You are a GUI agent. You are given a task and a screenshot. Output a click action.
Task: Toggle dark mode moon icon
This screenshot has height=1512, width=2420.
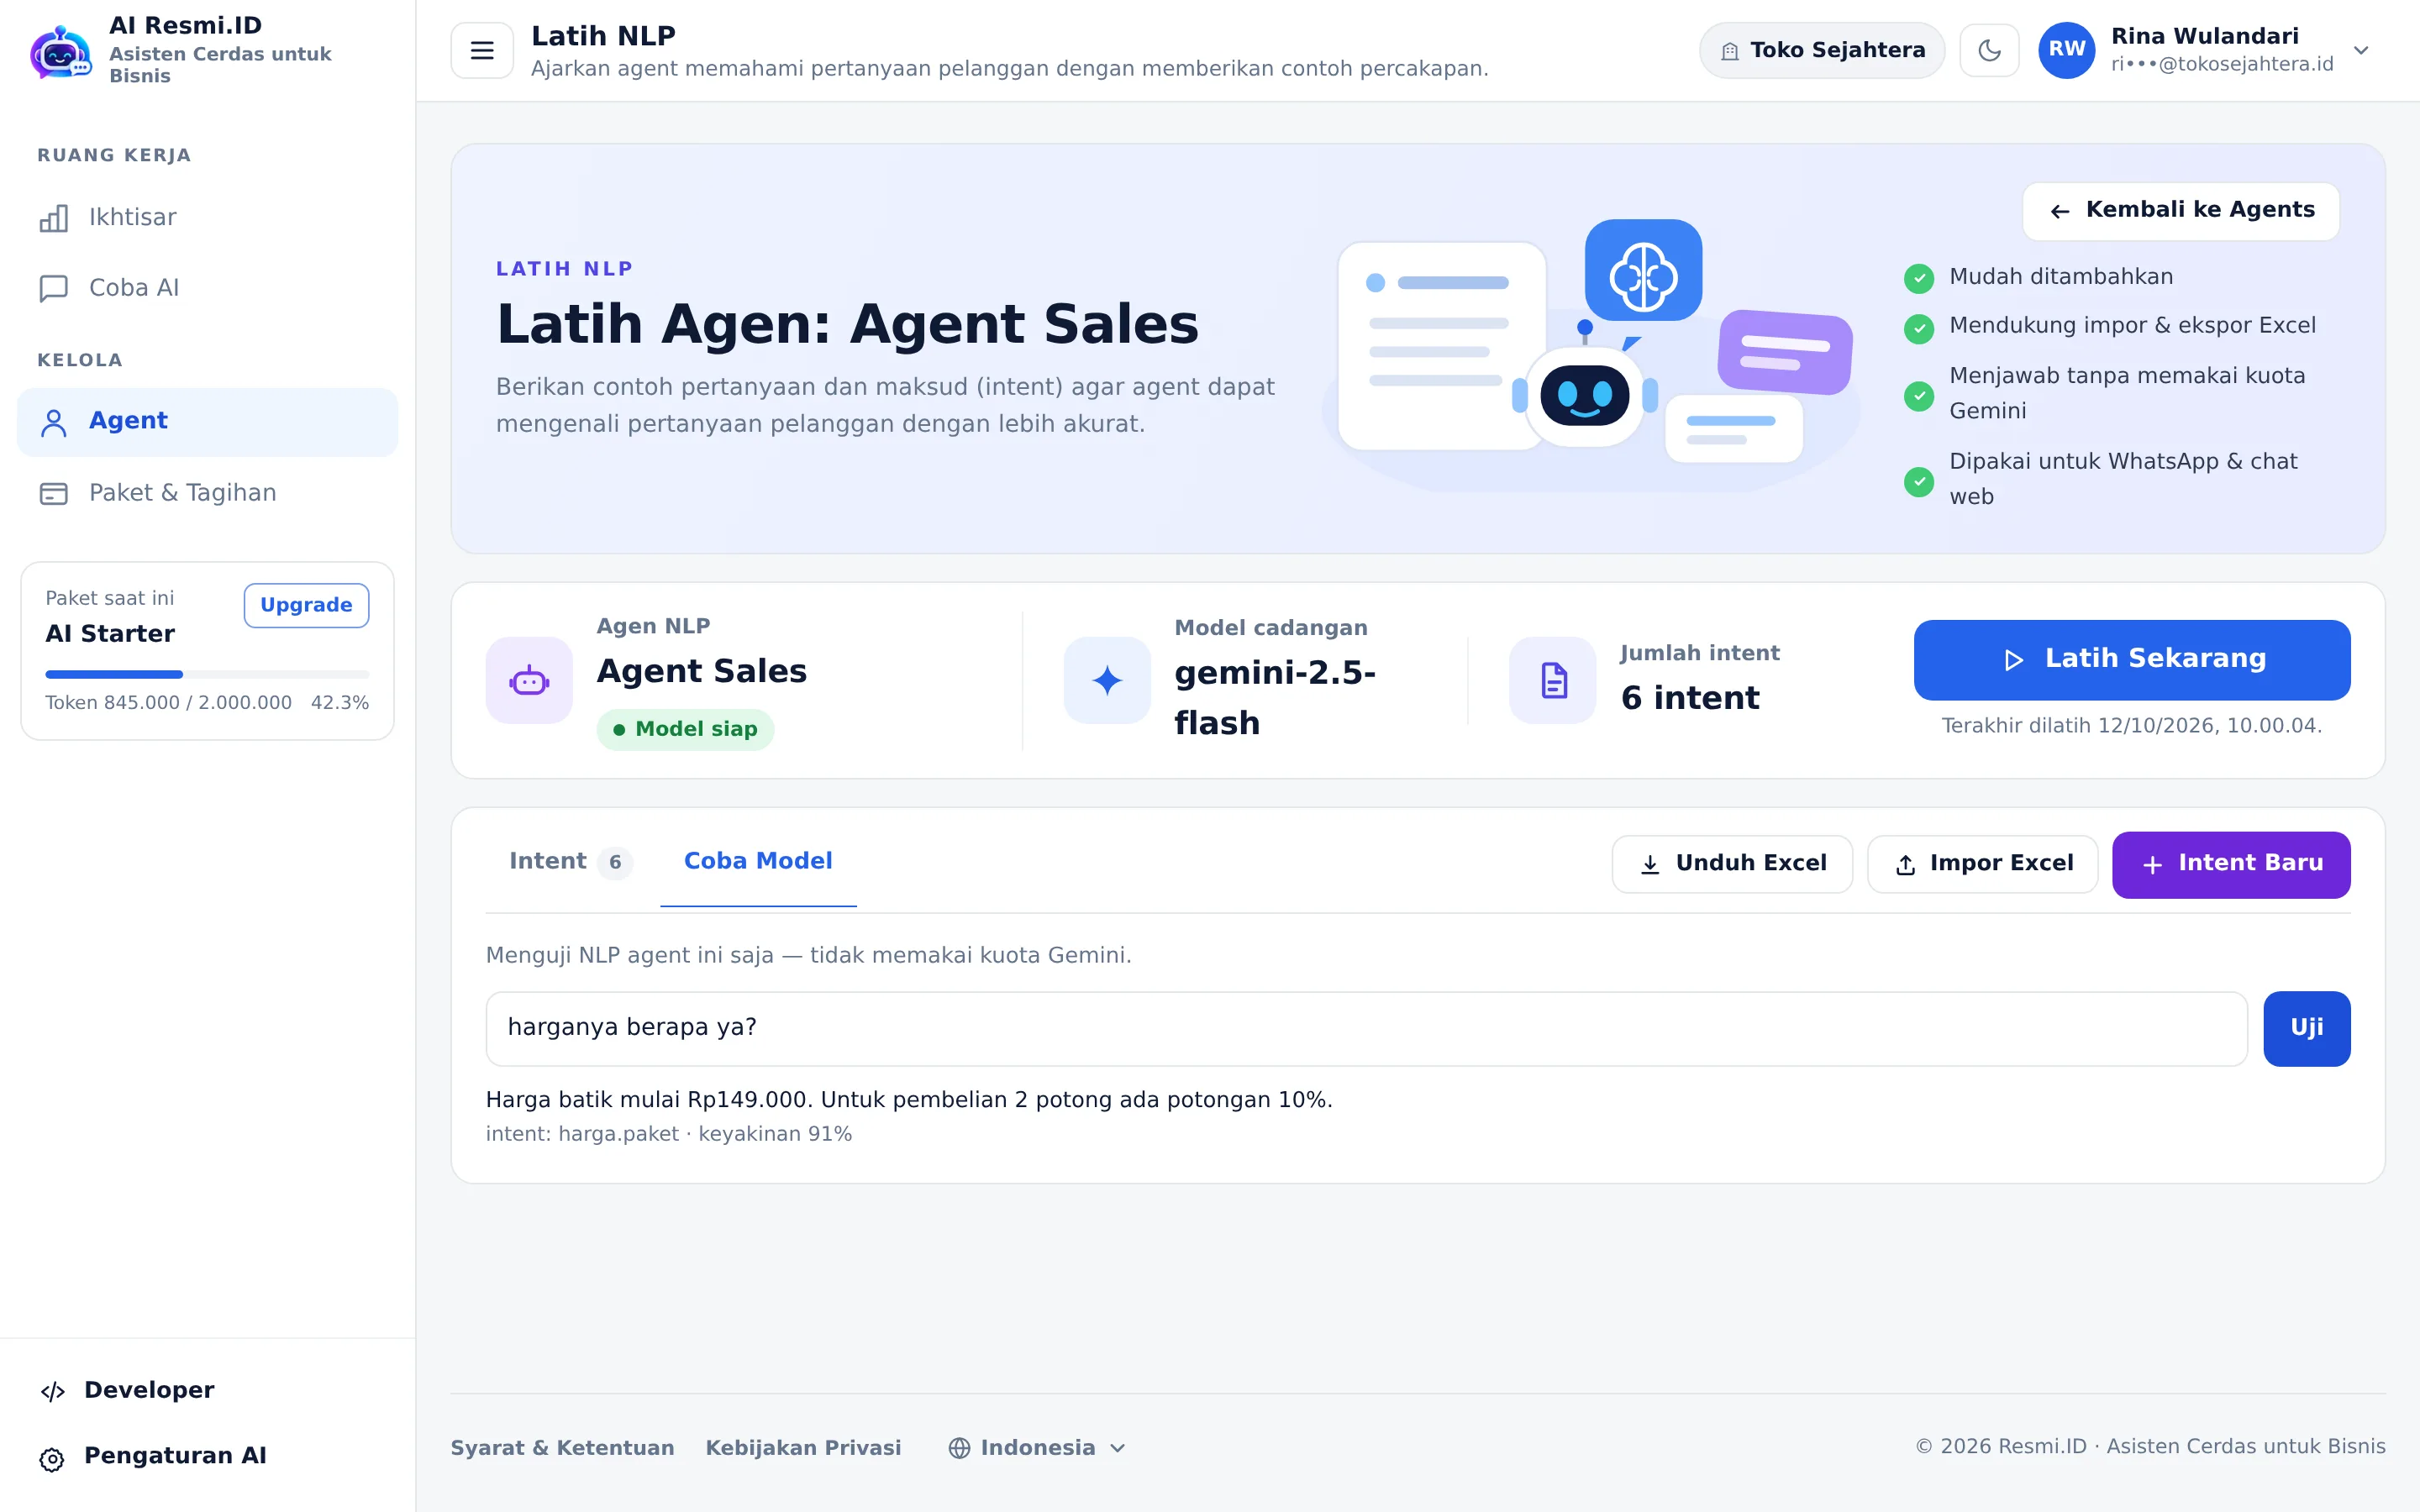click(1989, 50)
